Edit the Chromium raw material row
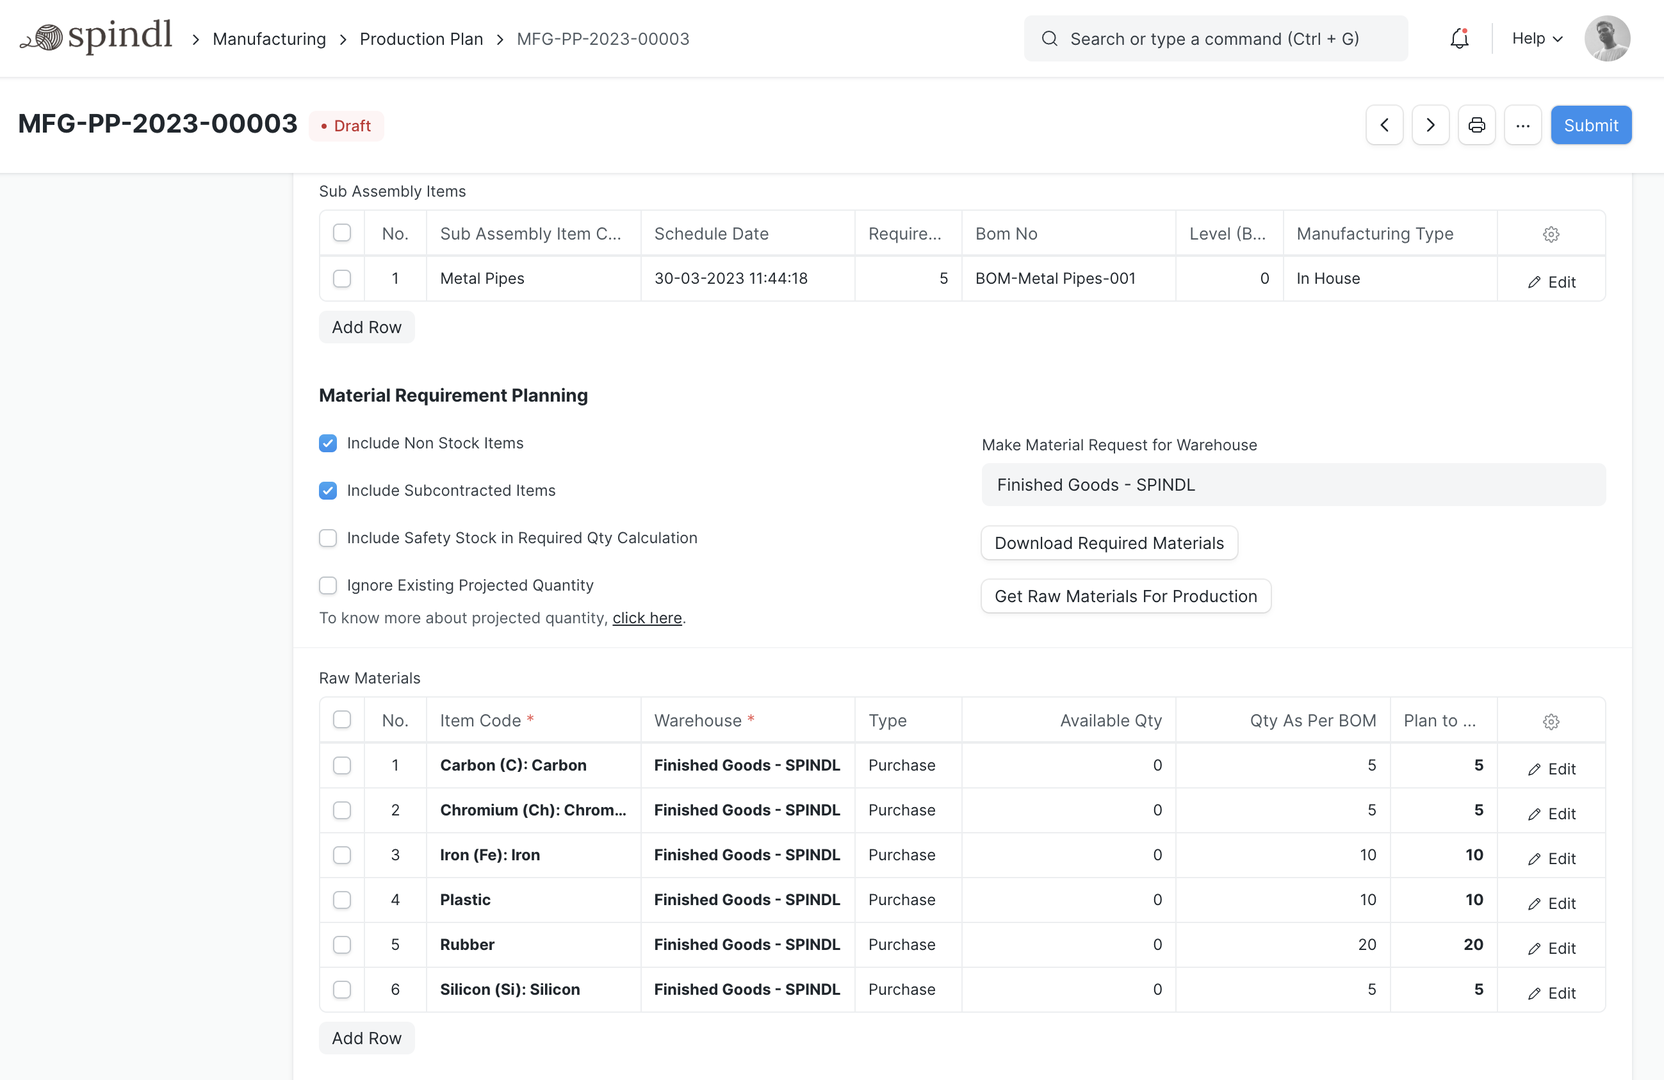 (1551, 814)
